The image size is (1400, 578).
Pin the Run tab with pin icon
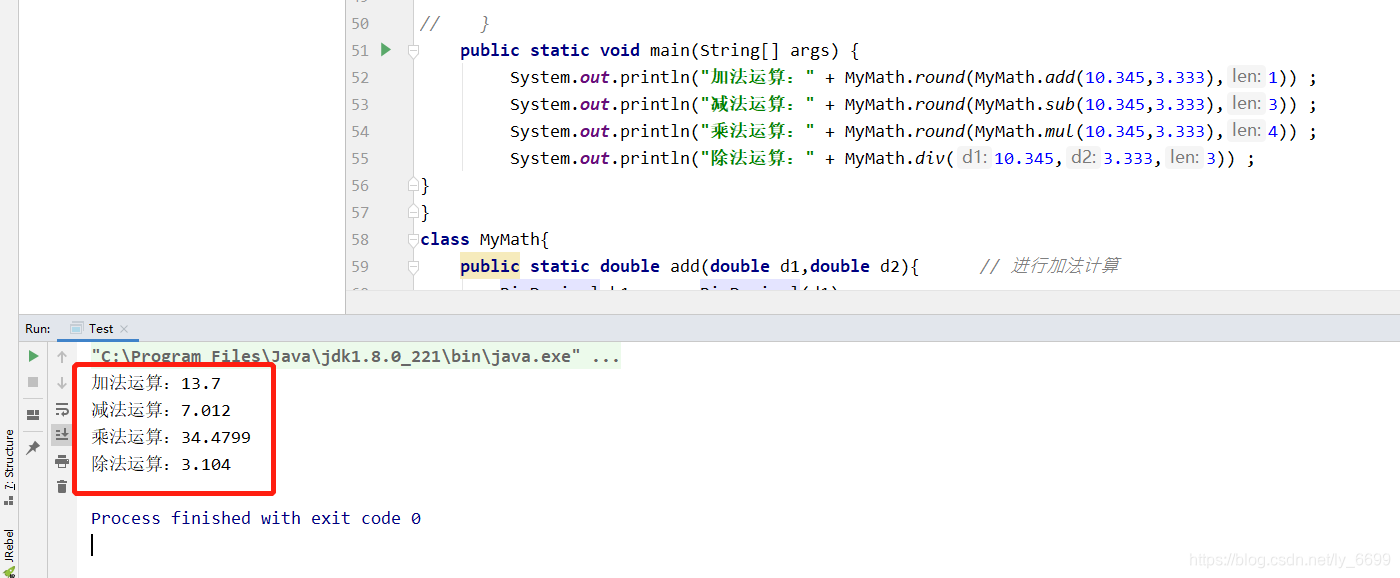tap(33, 447)
